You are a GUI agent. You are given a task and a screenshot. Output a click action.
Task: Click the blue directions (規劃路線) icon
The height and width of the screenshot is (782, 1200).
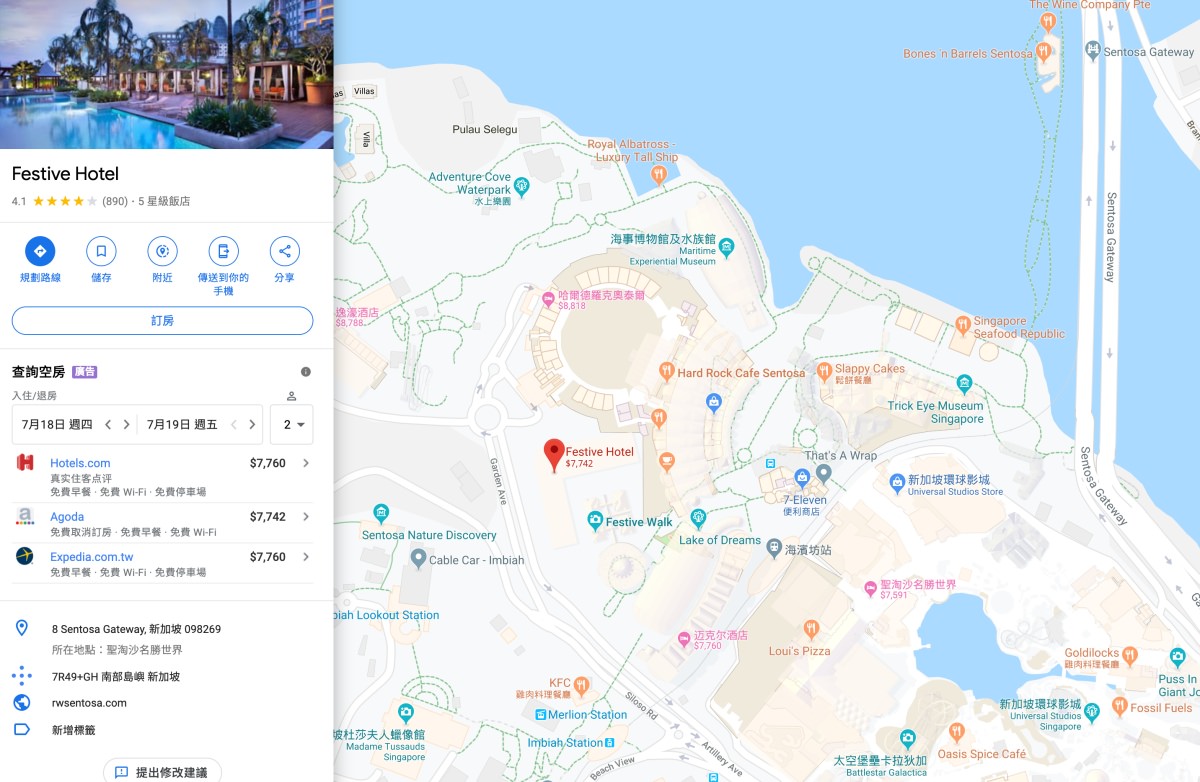tap(40, 251)
